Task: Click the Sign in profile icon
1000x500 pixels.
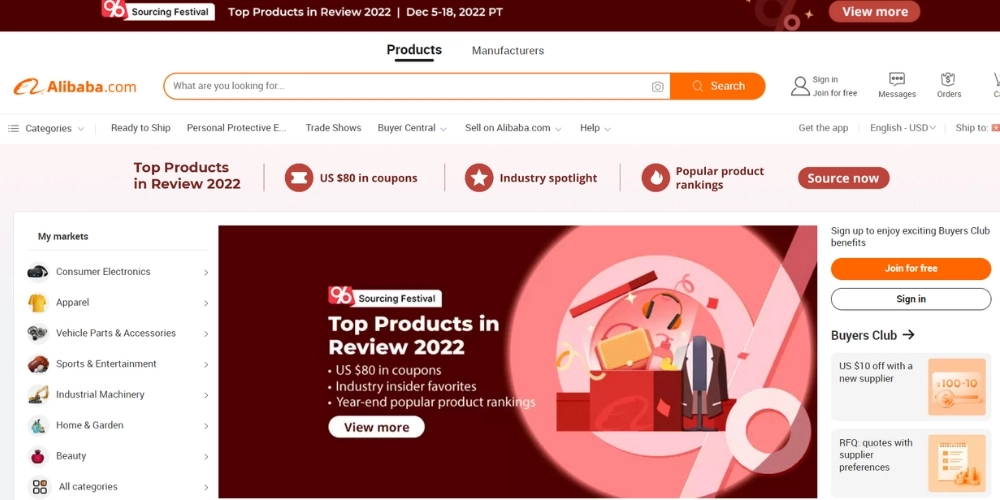Action: 800,86
